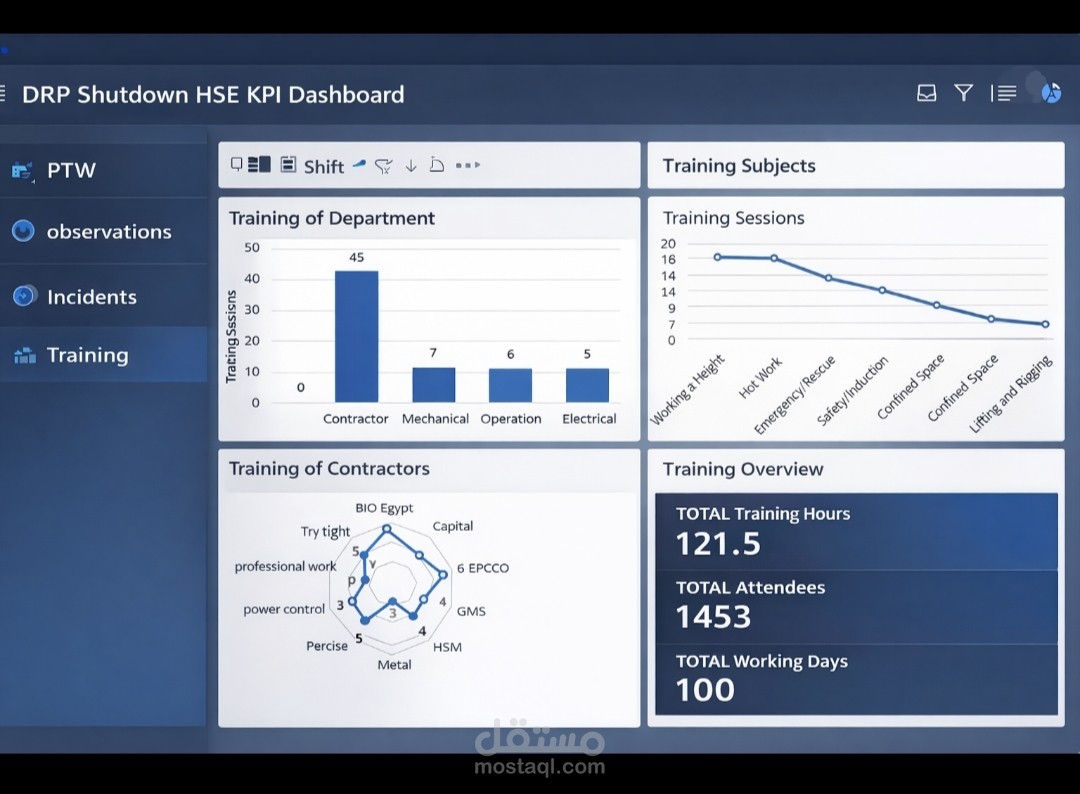Click the Metal radar axis label
Image resolution: width=1080 pixels, height=794 pixels.
(x=394, y=665)
